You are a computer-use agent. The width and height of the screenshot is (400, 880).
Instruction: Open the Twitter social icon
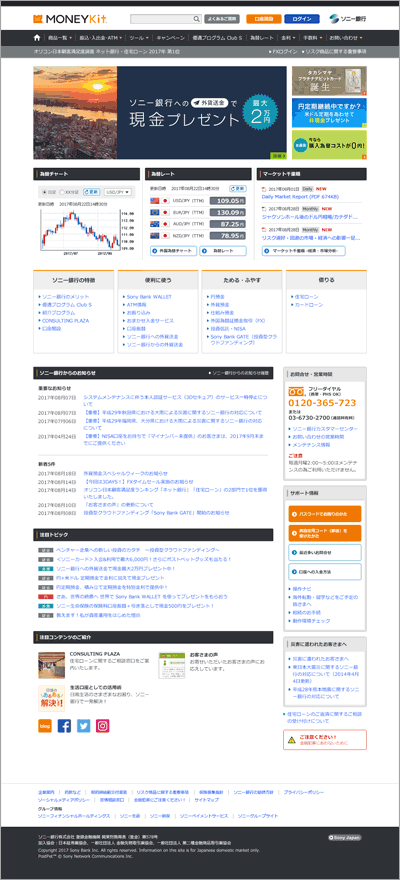coord(84,726)
